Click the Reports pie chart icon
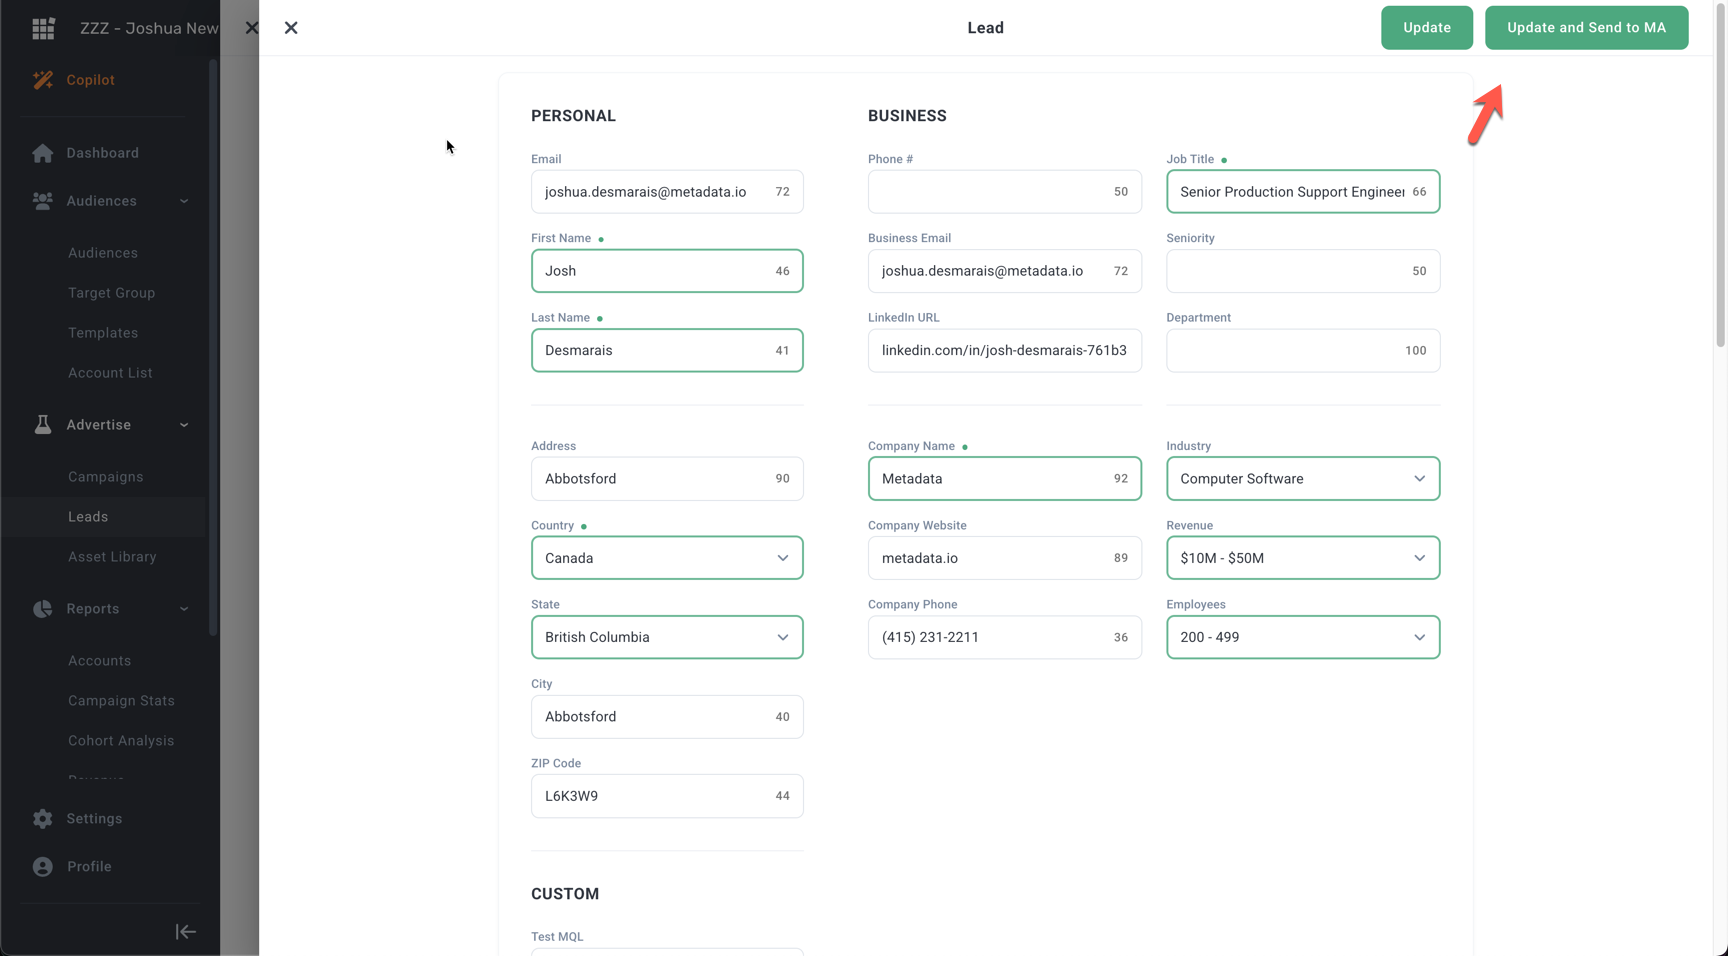This screenshot has height=956, width=1728. coord(42,609)
